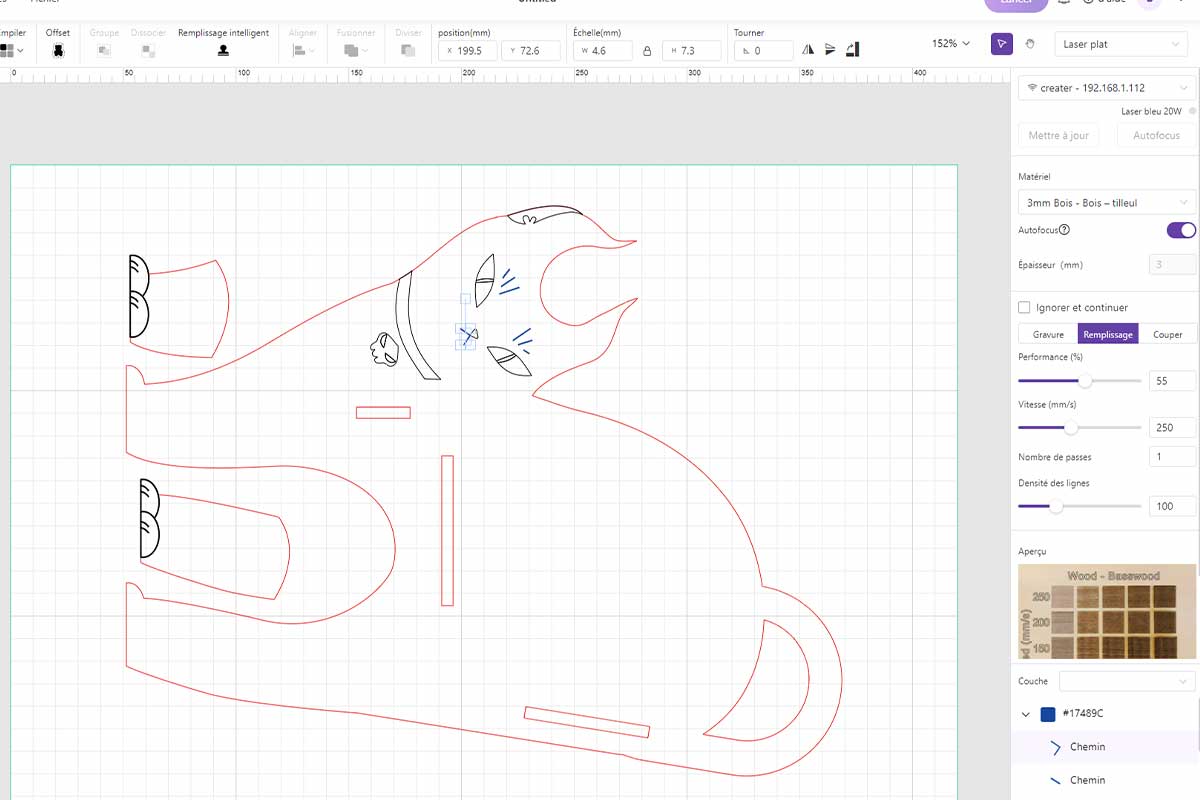Image resolution: width=1200 pixels, height=800 pixels.
Task: Open the Couche layer dropdown
Action: pos(1128,681)
